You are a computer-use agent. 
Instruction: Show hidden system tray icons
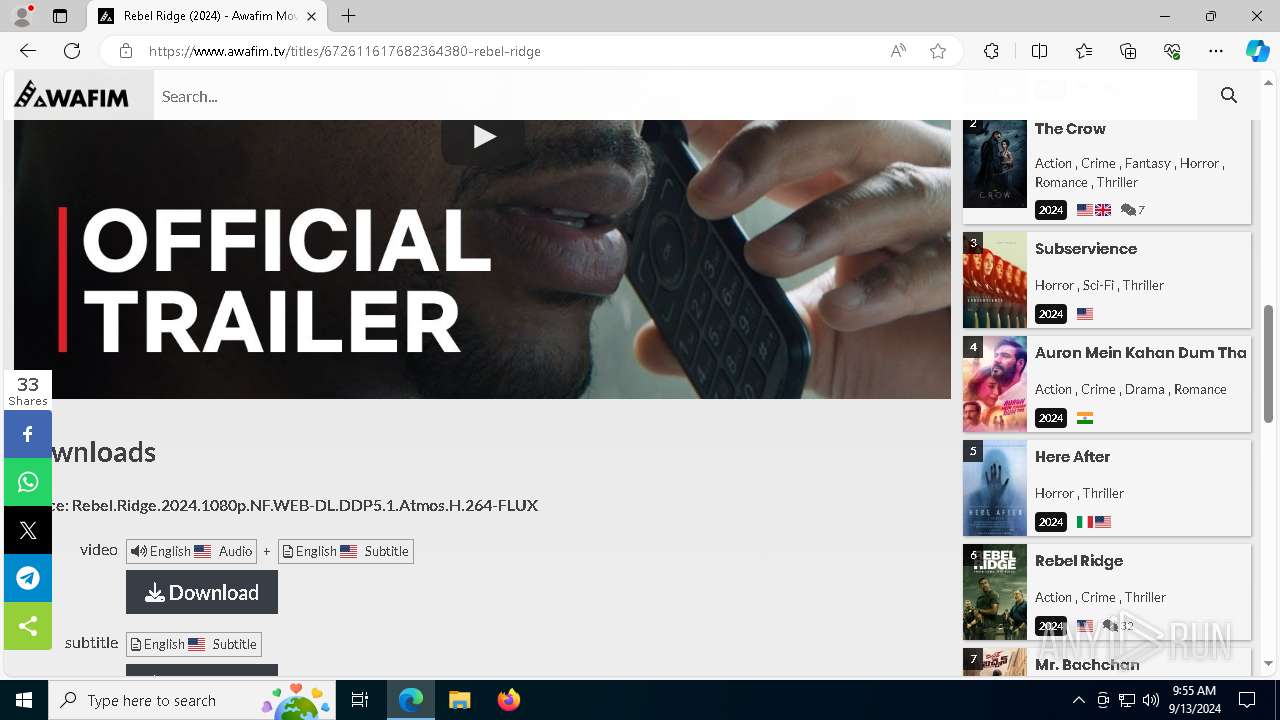pyautogui.click(x=1078, y=700)
